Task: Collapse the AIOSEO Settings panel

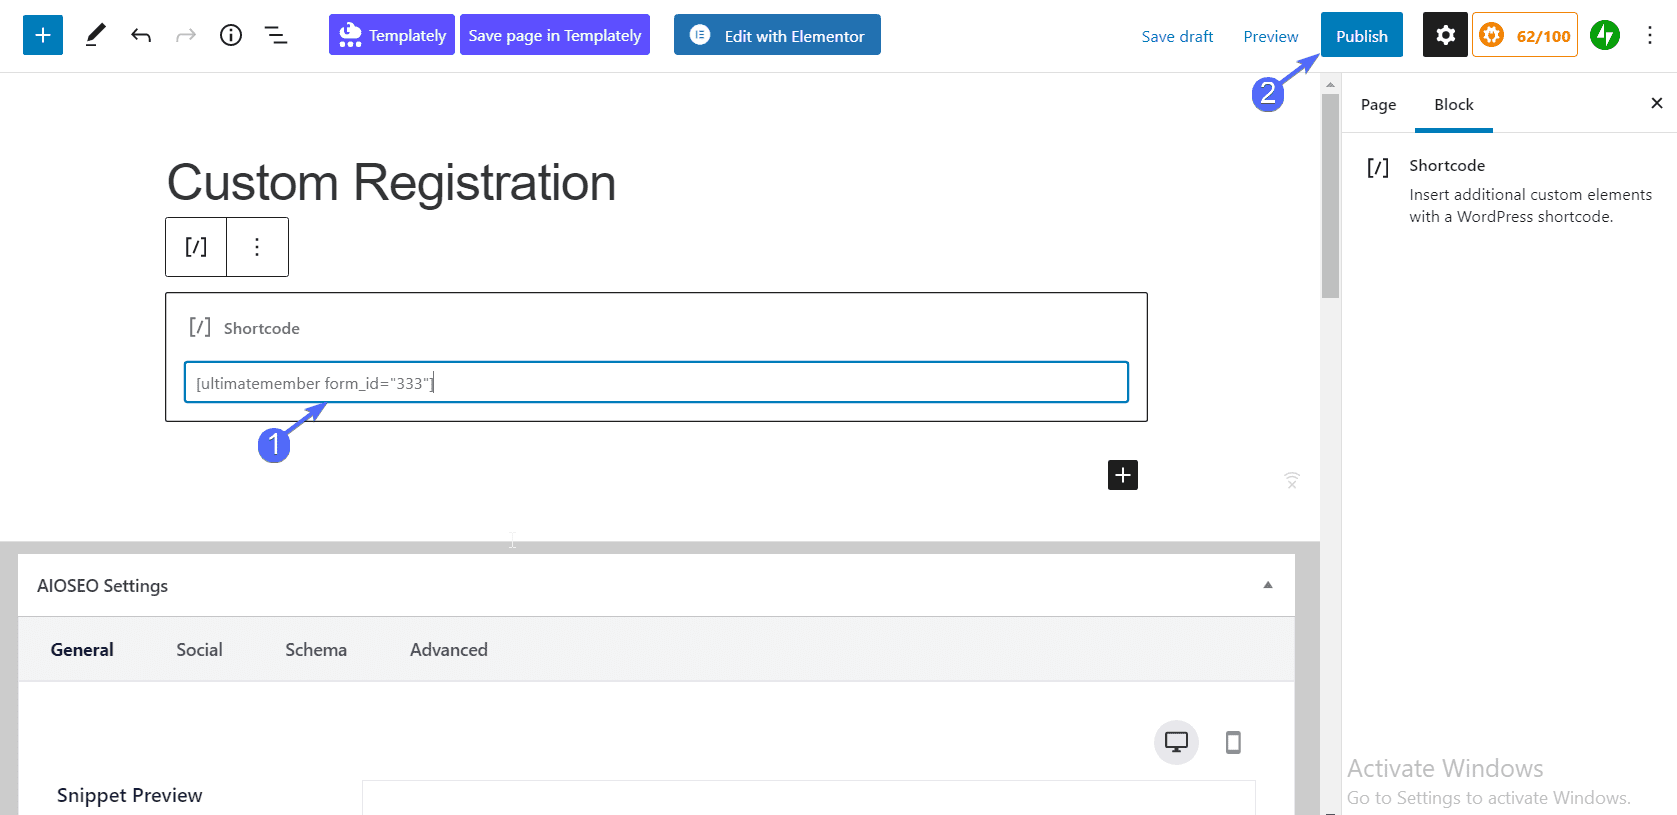Action: [x=1268, y=585]
